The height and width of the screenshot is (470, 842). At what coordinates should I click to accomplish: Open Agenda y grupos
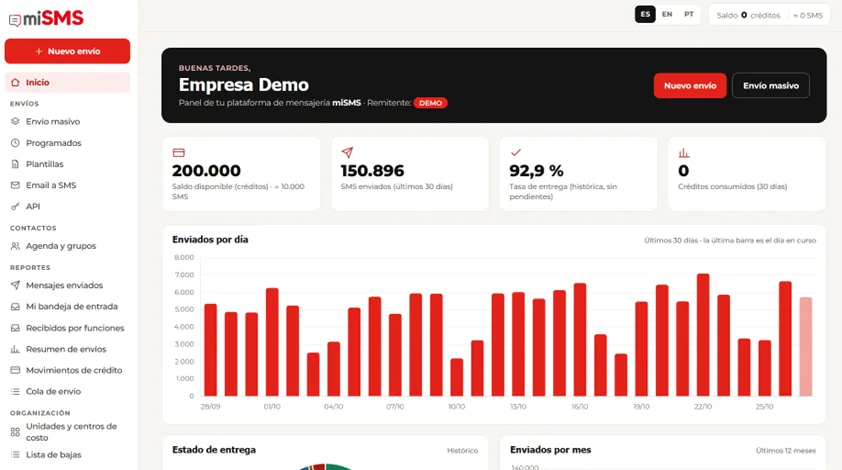pos(67,246)
